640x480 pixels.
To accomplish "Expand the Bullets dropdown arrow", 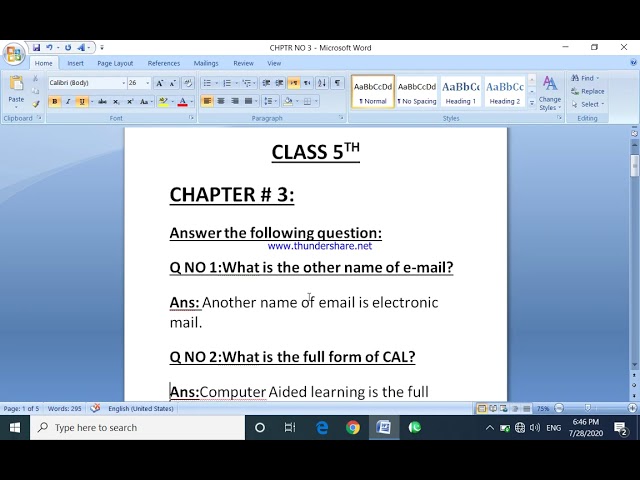I will click(216, 83).
